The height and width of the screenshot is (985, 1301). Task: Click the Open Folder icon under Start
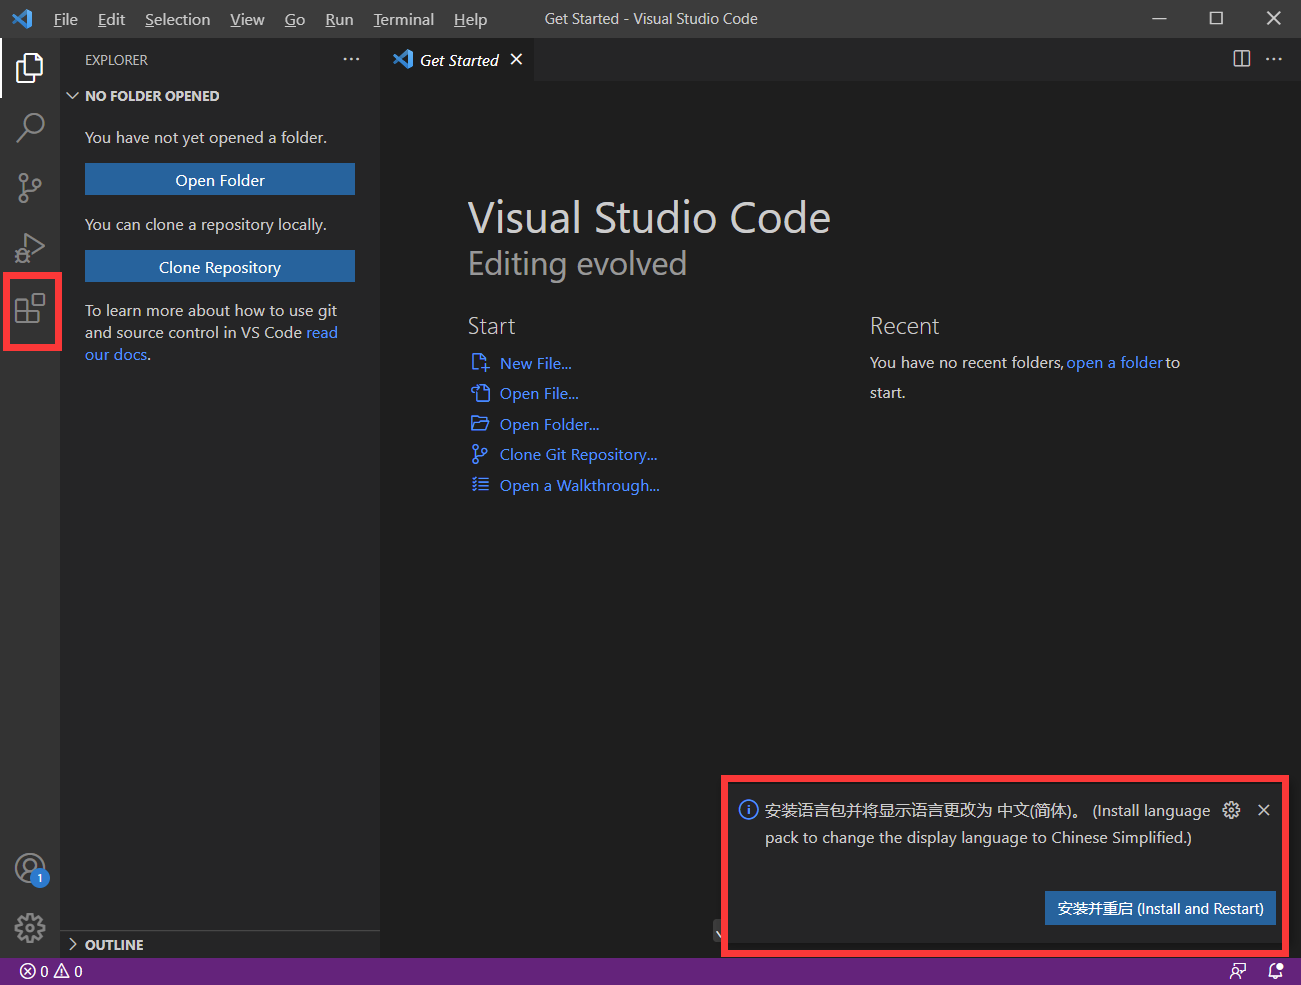(x=480, y=423)
